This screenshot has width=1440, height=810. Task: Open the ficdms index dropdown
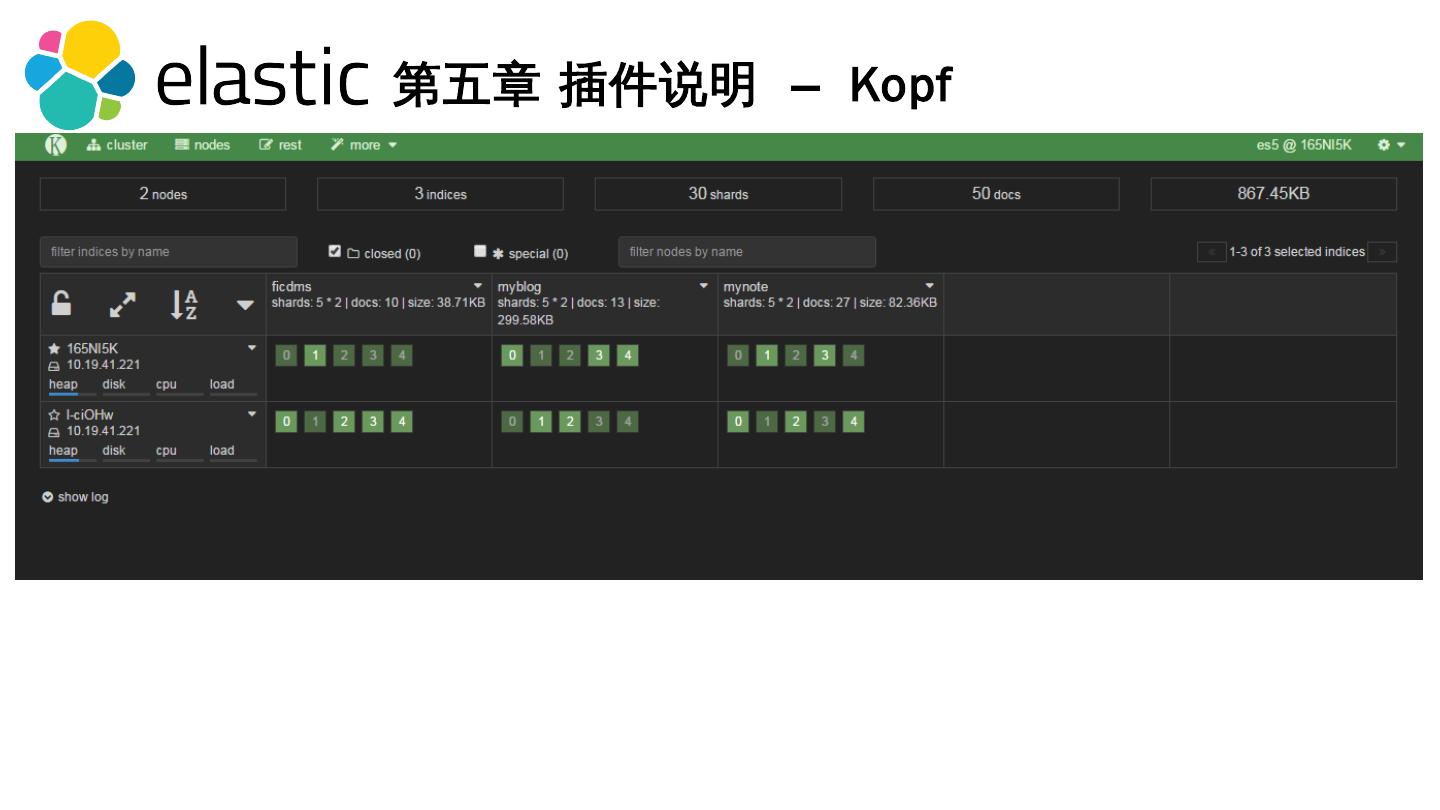[478, 287]
